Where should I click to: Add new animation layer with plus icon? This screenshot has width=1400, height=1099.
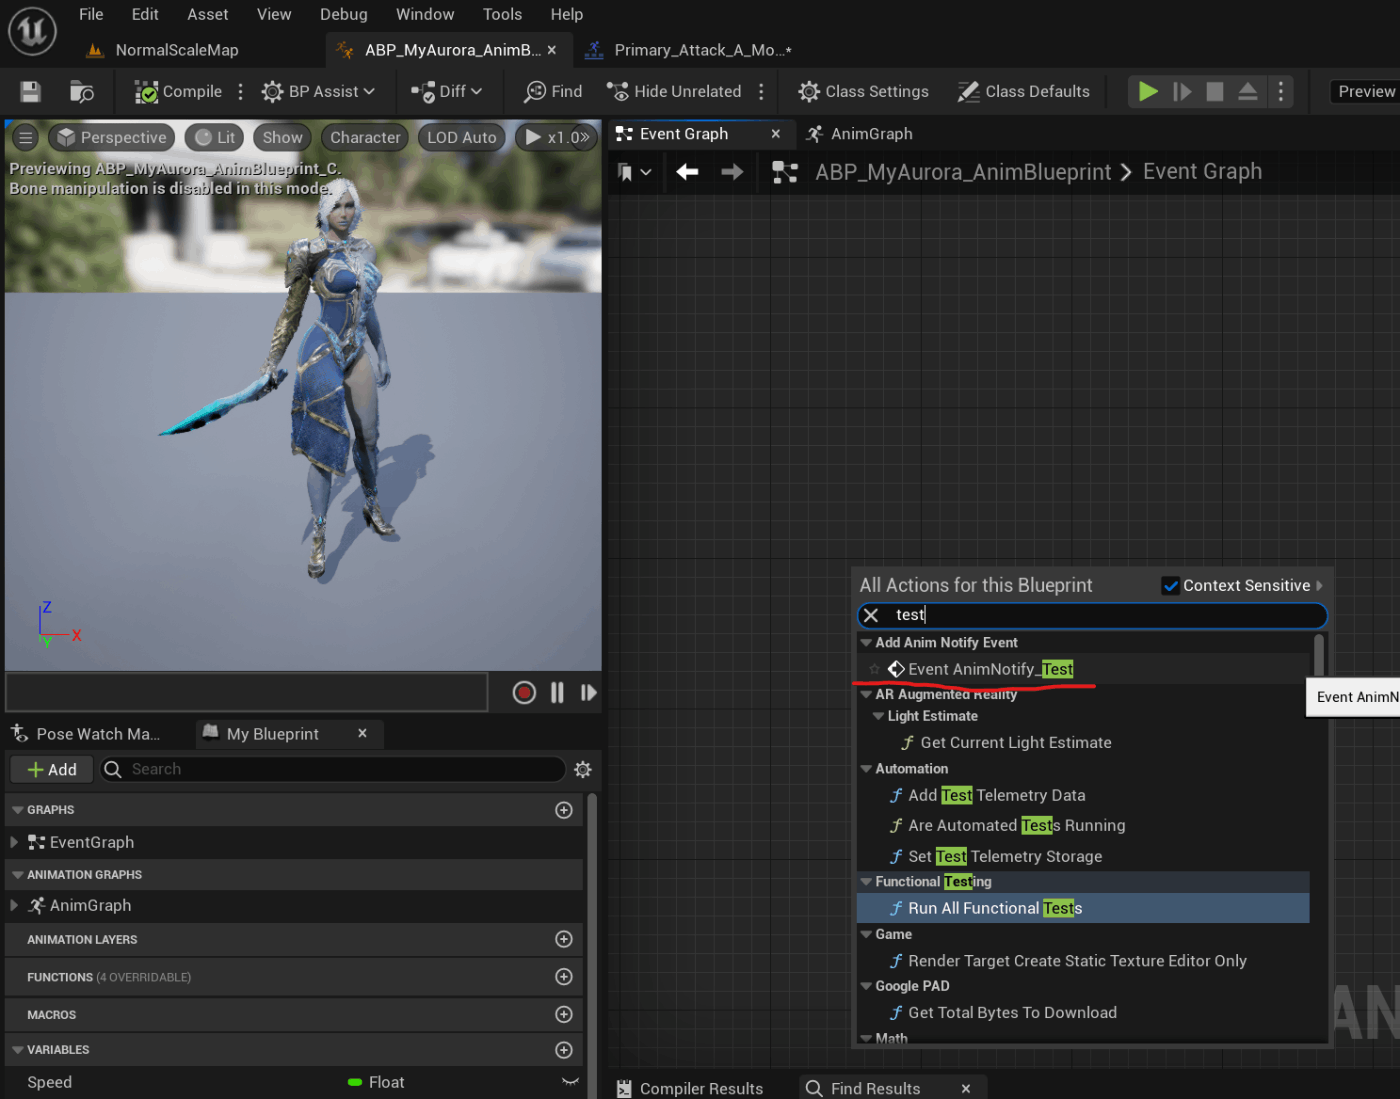[564, 939]
